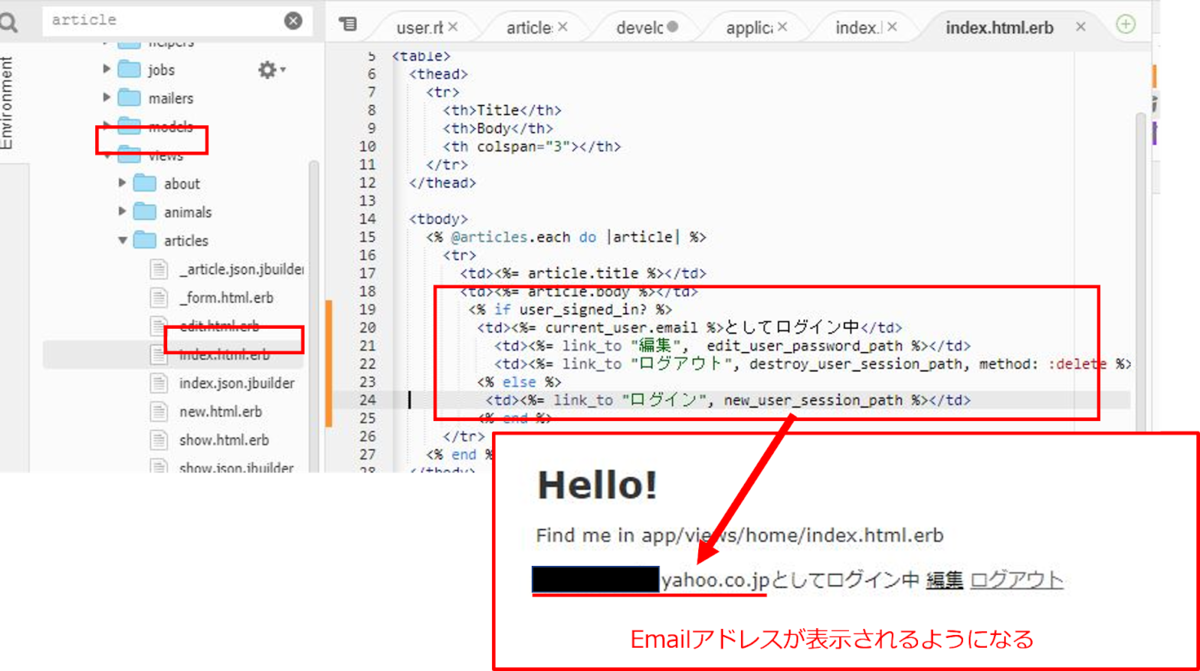Click the mailers folder icon
1200x671 pixels.
[x=129, y=98]
